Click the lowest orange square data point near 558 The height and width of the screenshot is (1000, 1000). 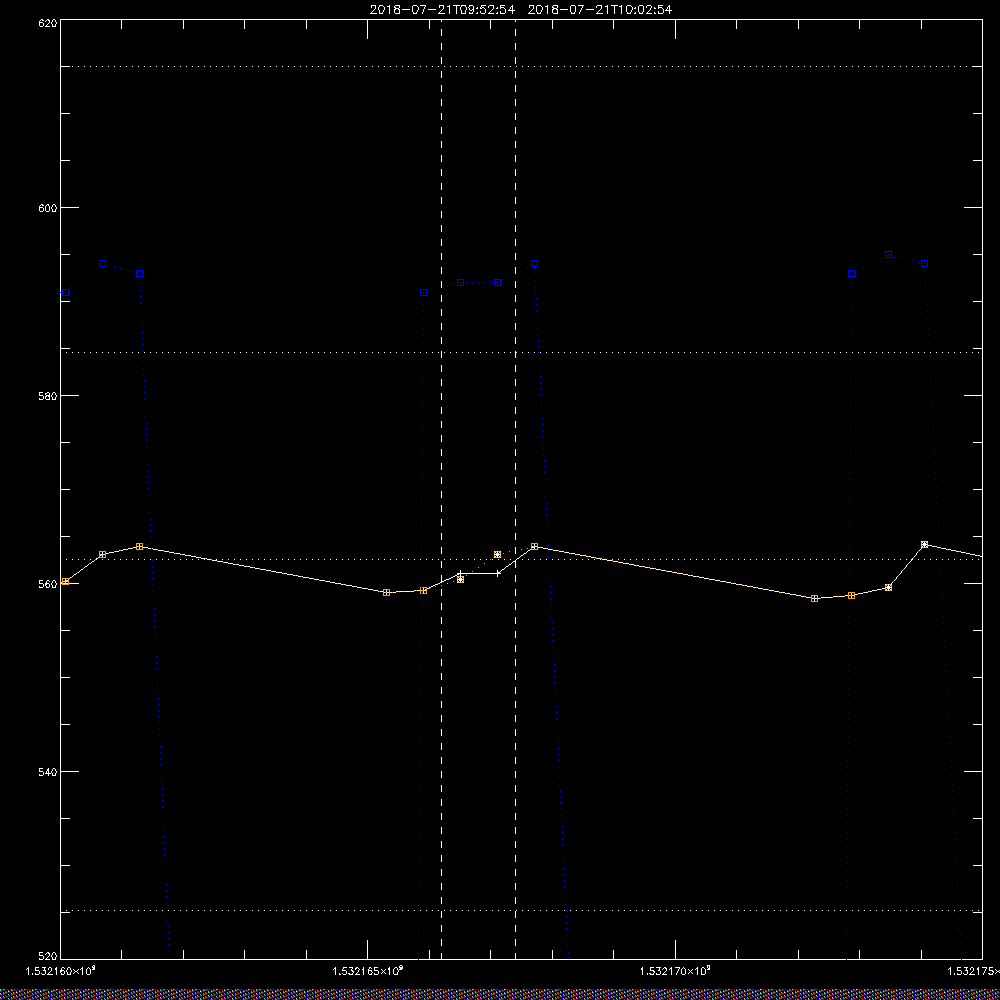814,598
